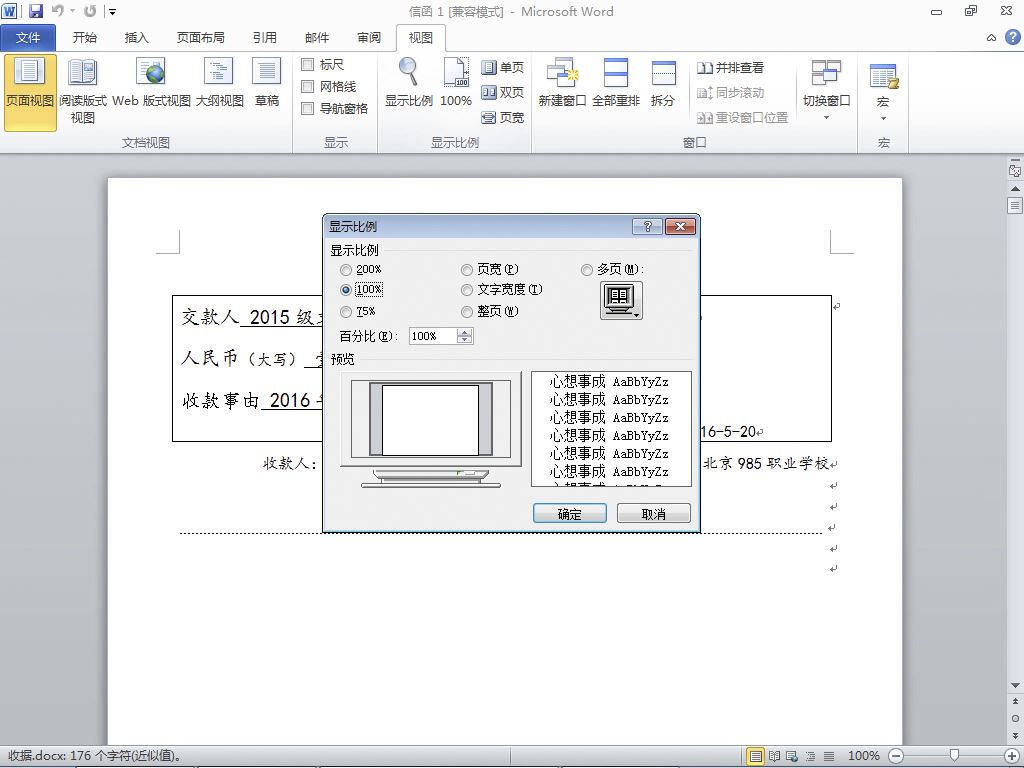The image size is (1024, 768).
Task: Minimize the ribbon with the caret button
Action: pos(991,38)
